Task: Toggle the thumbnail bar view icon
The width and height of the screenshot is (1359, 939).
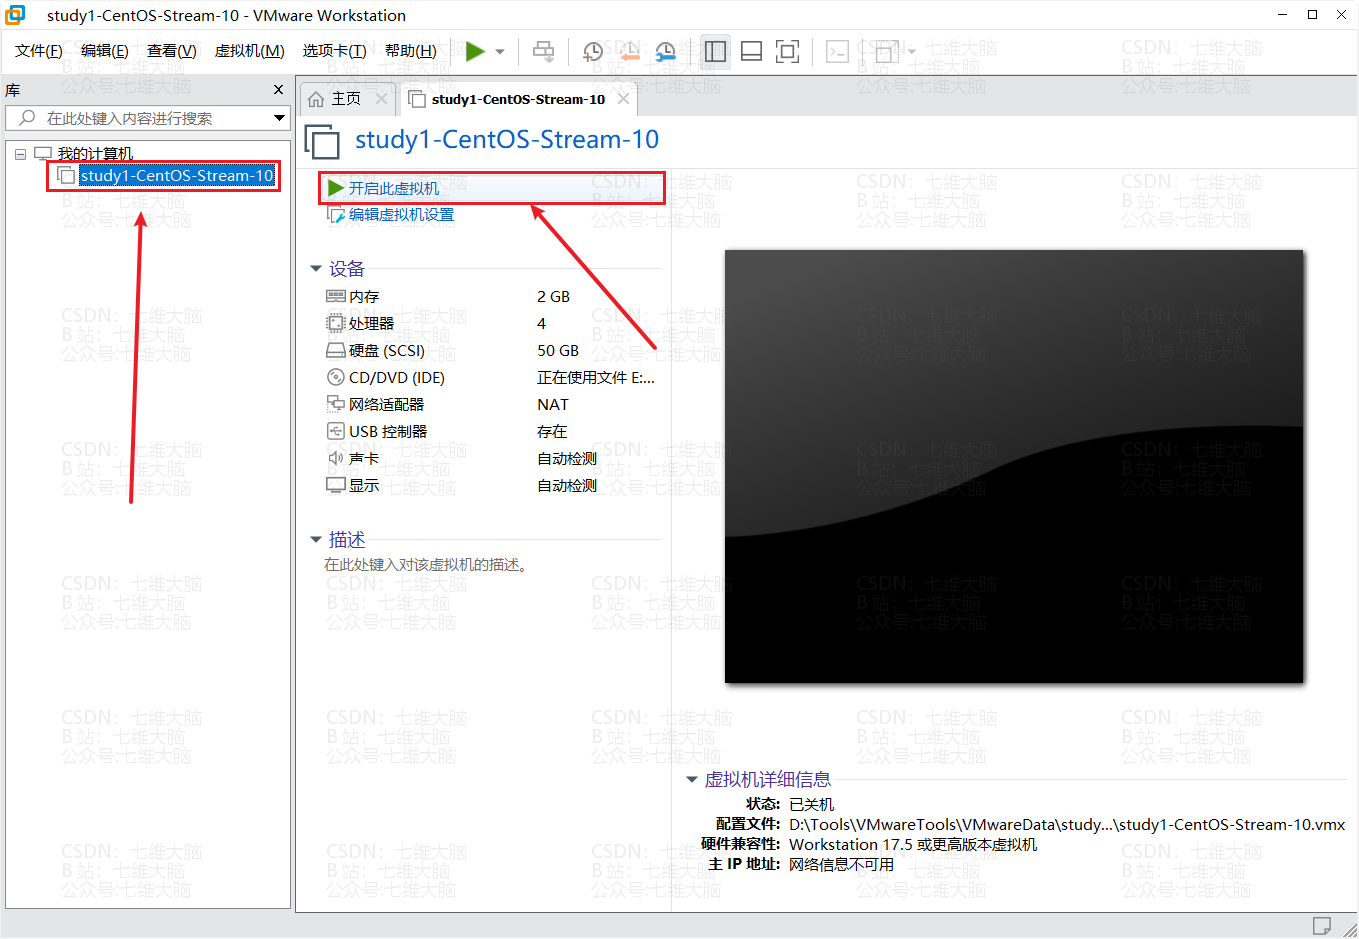Action: tap(751, 51)
